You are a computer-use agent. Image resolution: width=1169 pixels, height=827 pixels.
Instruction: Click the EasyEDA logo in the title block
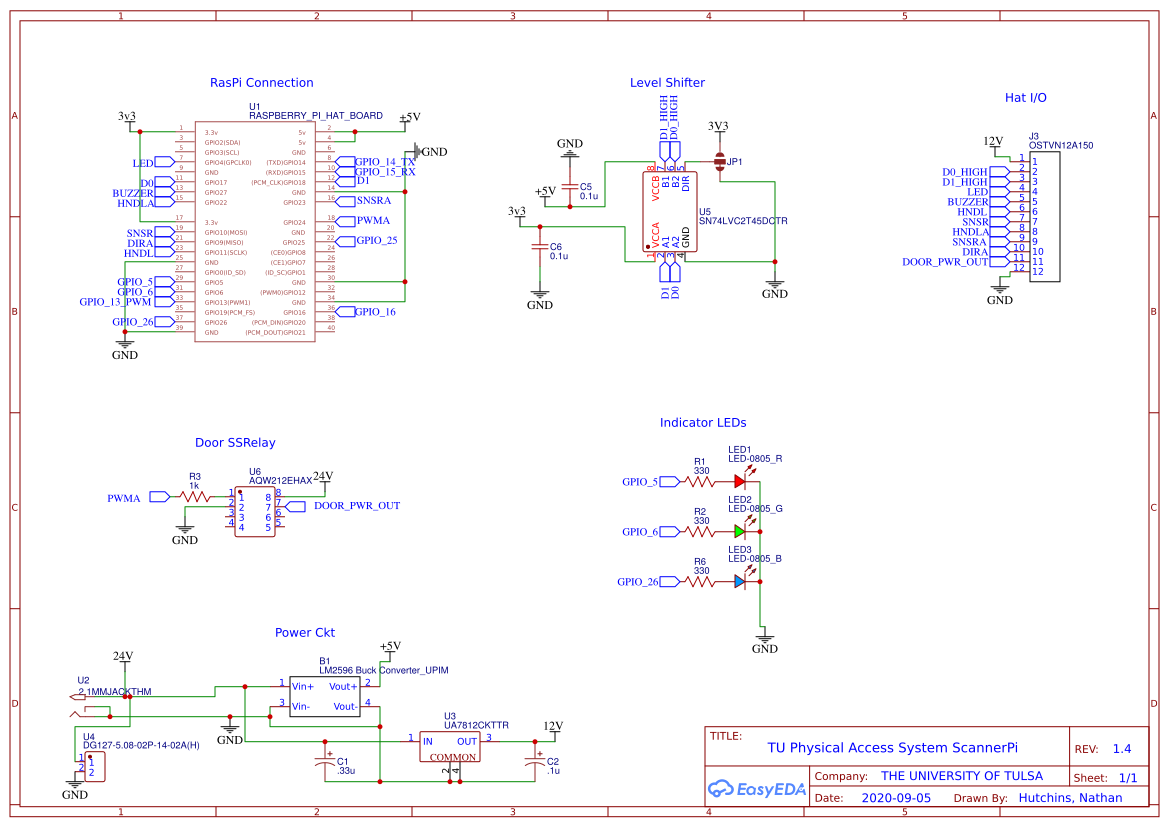(757, 789)
